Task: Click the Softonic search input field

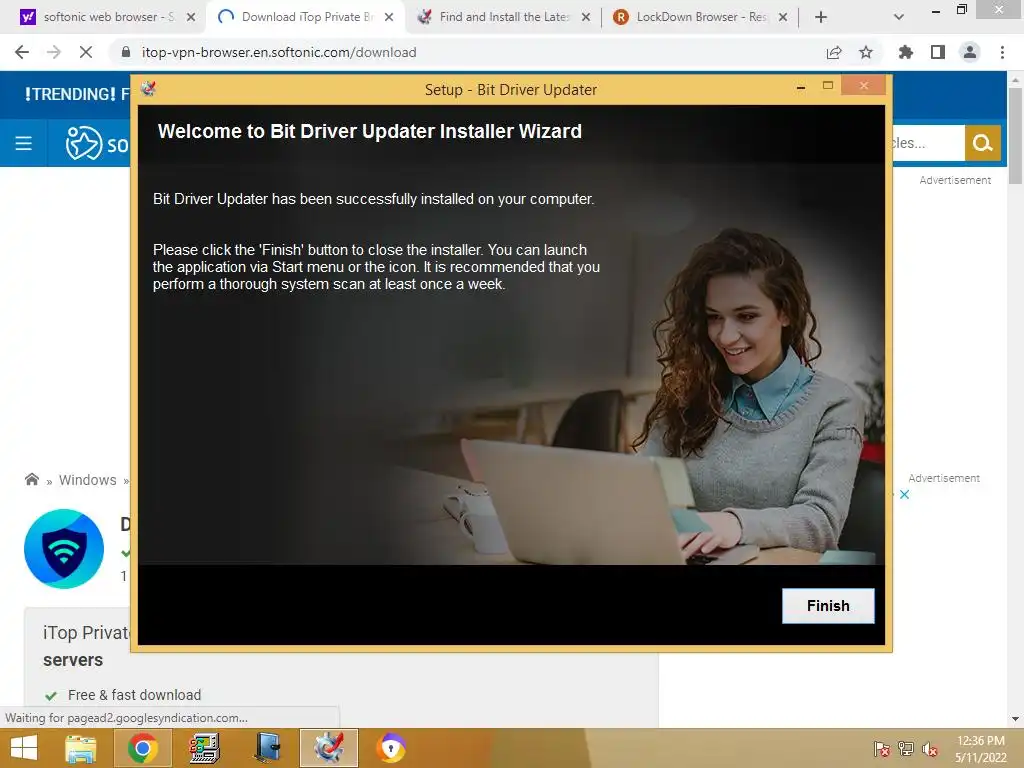Action: point(929,143)
